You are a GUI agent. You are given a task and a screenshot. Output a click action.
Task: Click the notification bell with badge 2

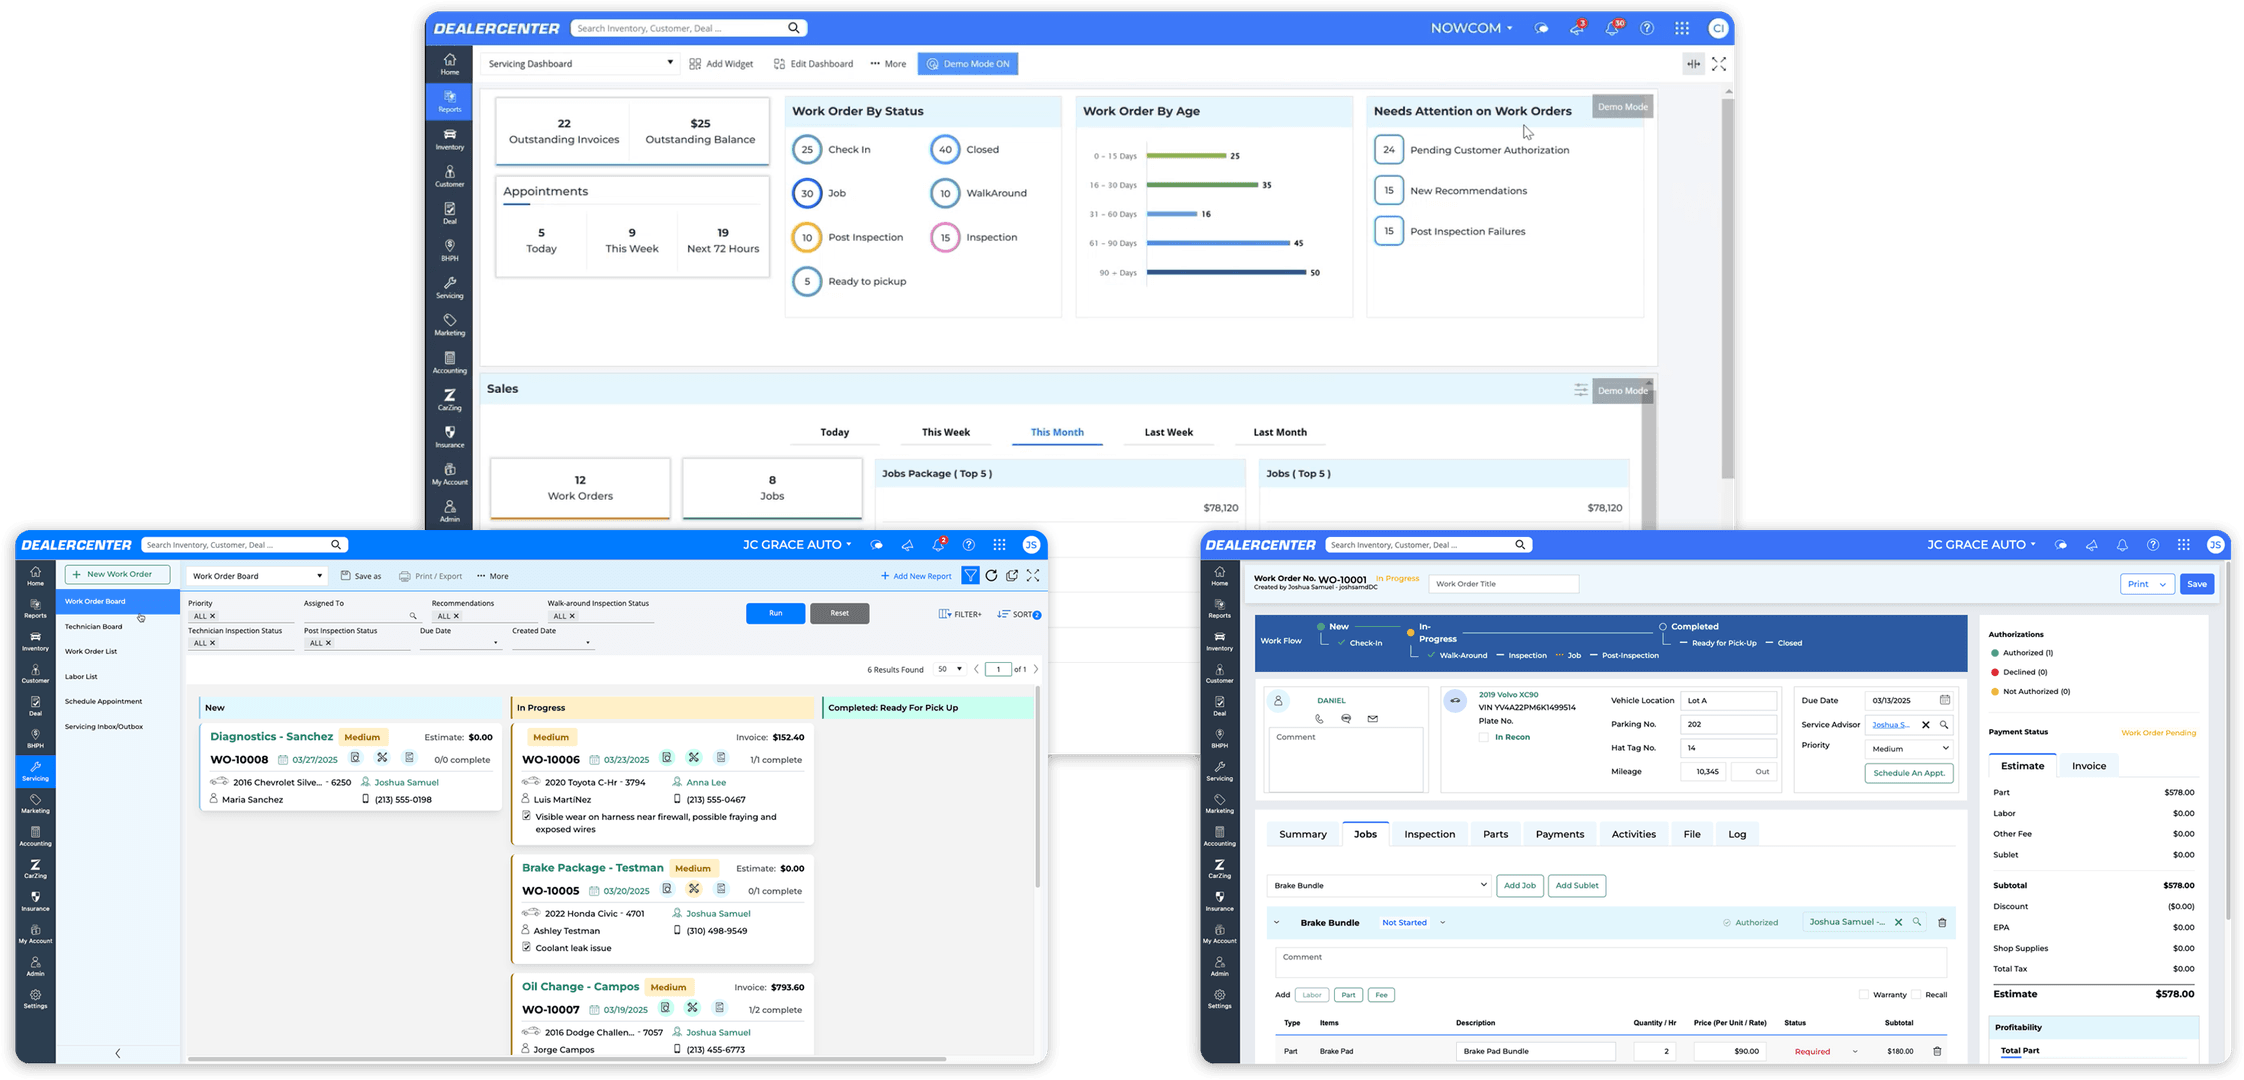click(x=938, y=545)
